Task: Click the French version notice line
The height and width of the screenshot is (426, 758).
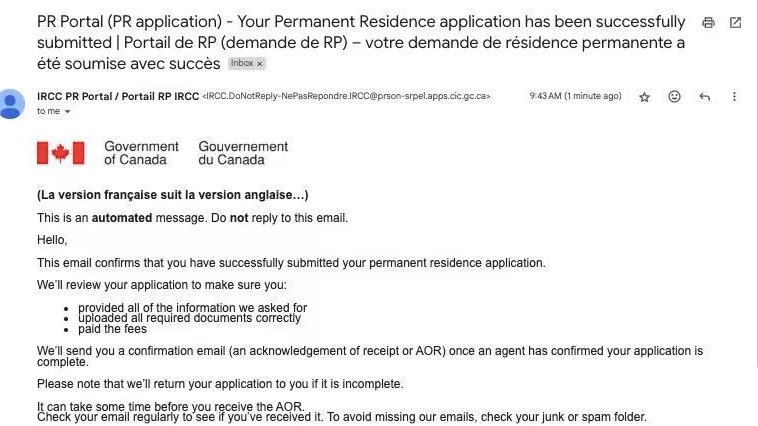Action: (172, 195)
